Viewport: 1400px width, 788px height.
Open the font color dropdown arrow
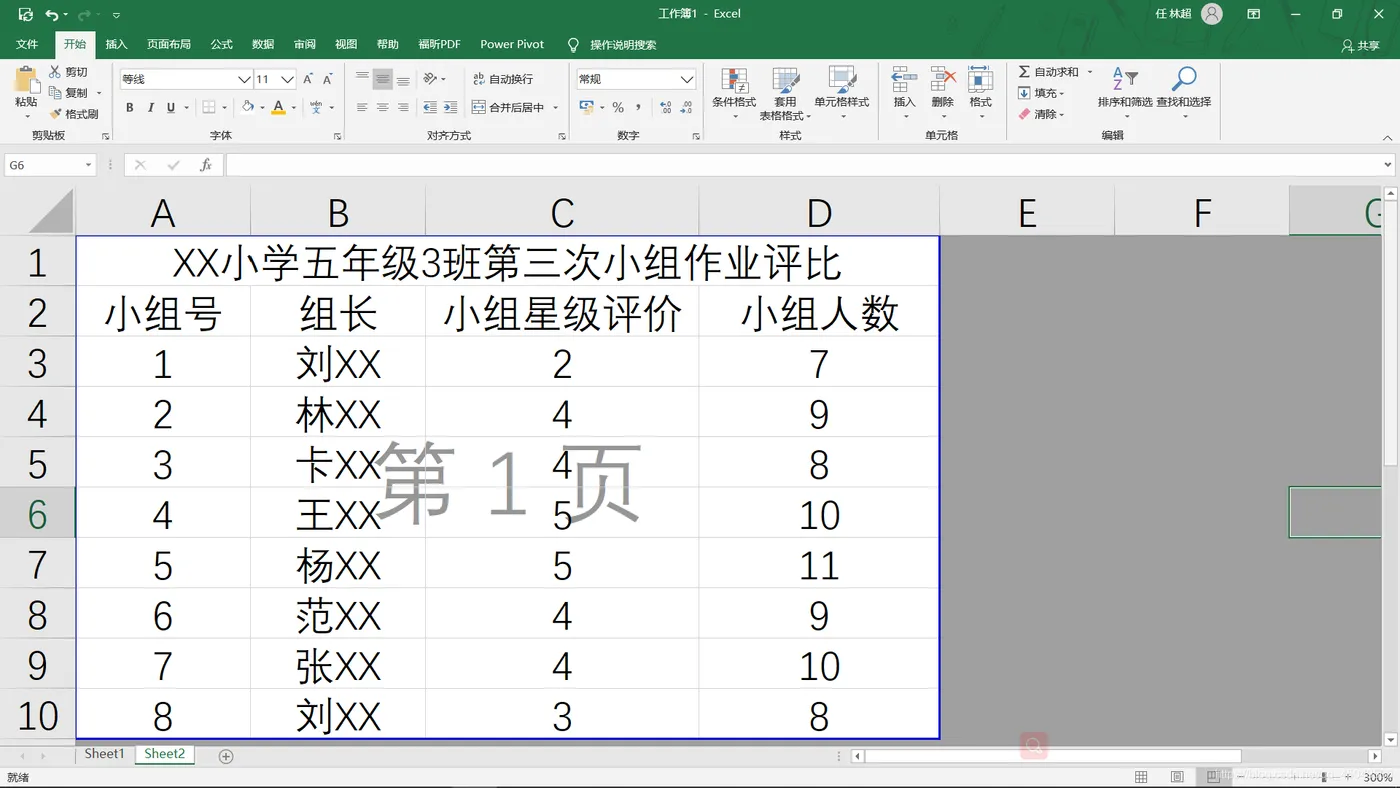point(295,108)
